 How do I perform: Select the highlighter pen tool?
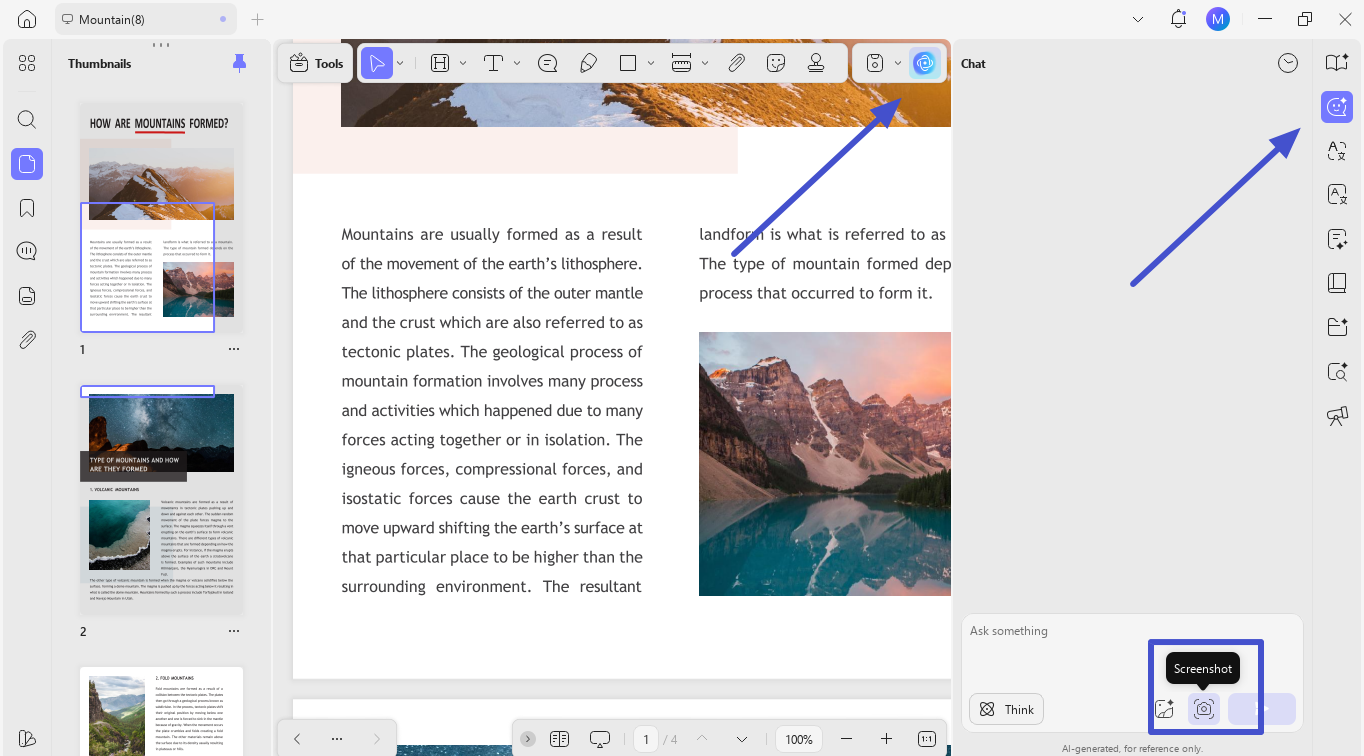pyautogui.click(x=588, y=63)
